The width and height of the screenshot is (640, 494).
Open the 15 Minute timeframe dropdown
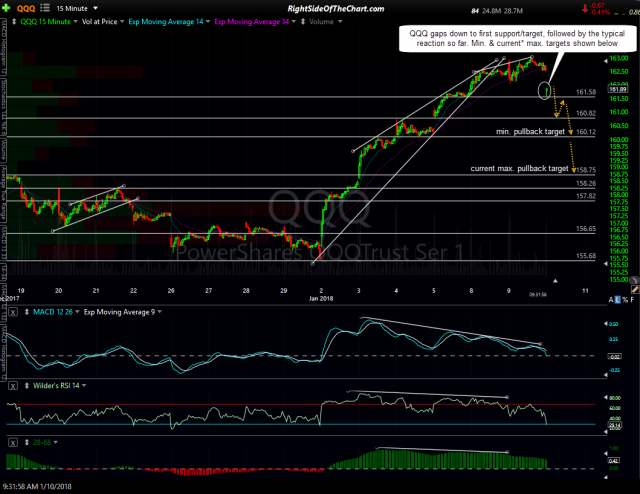77,8
